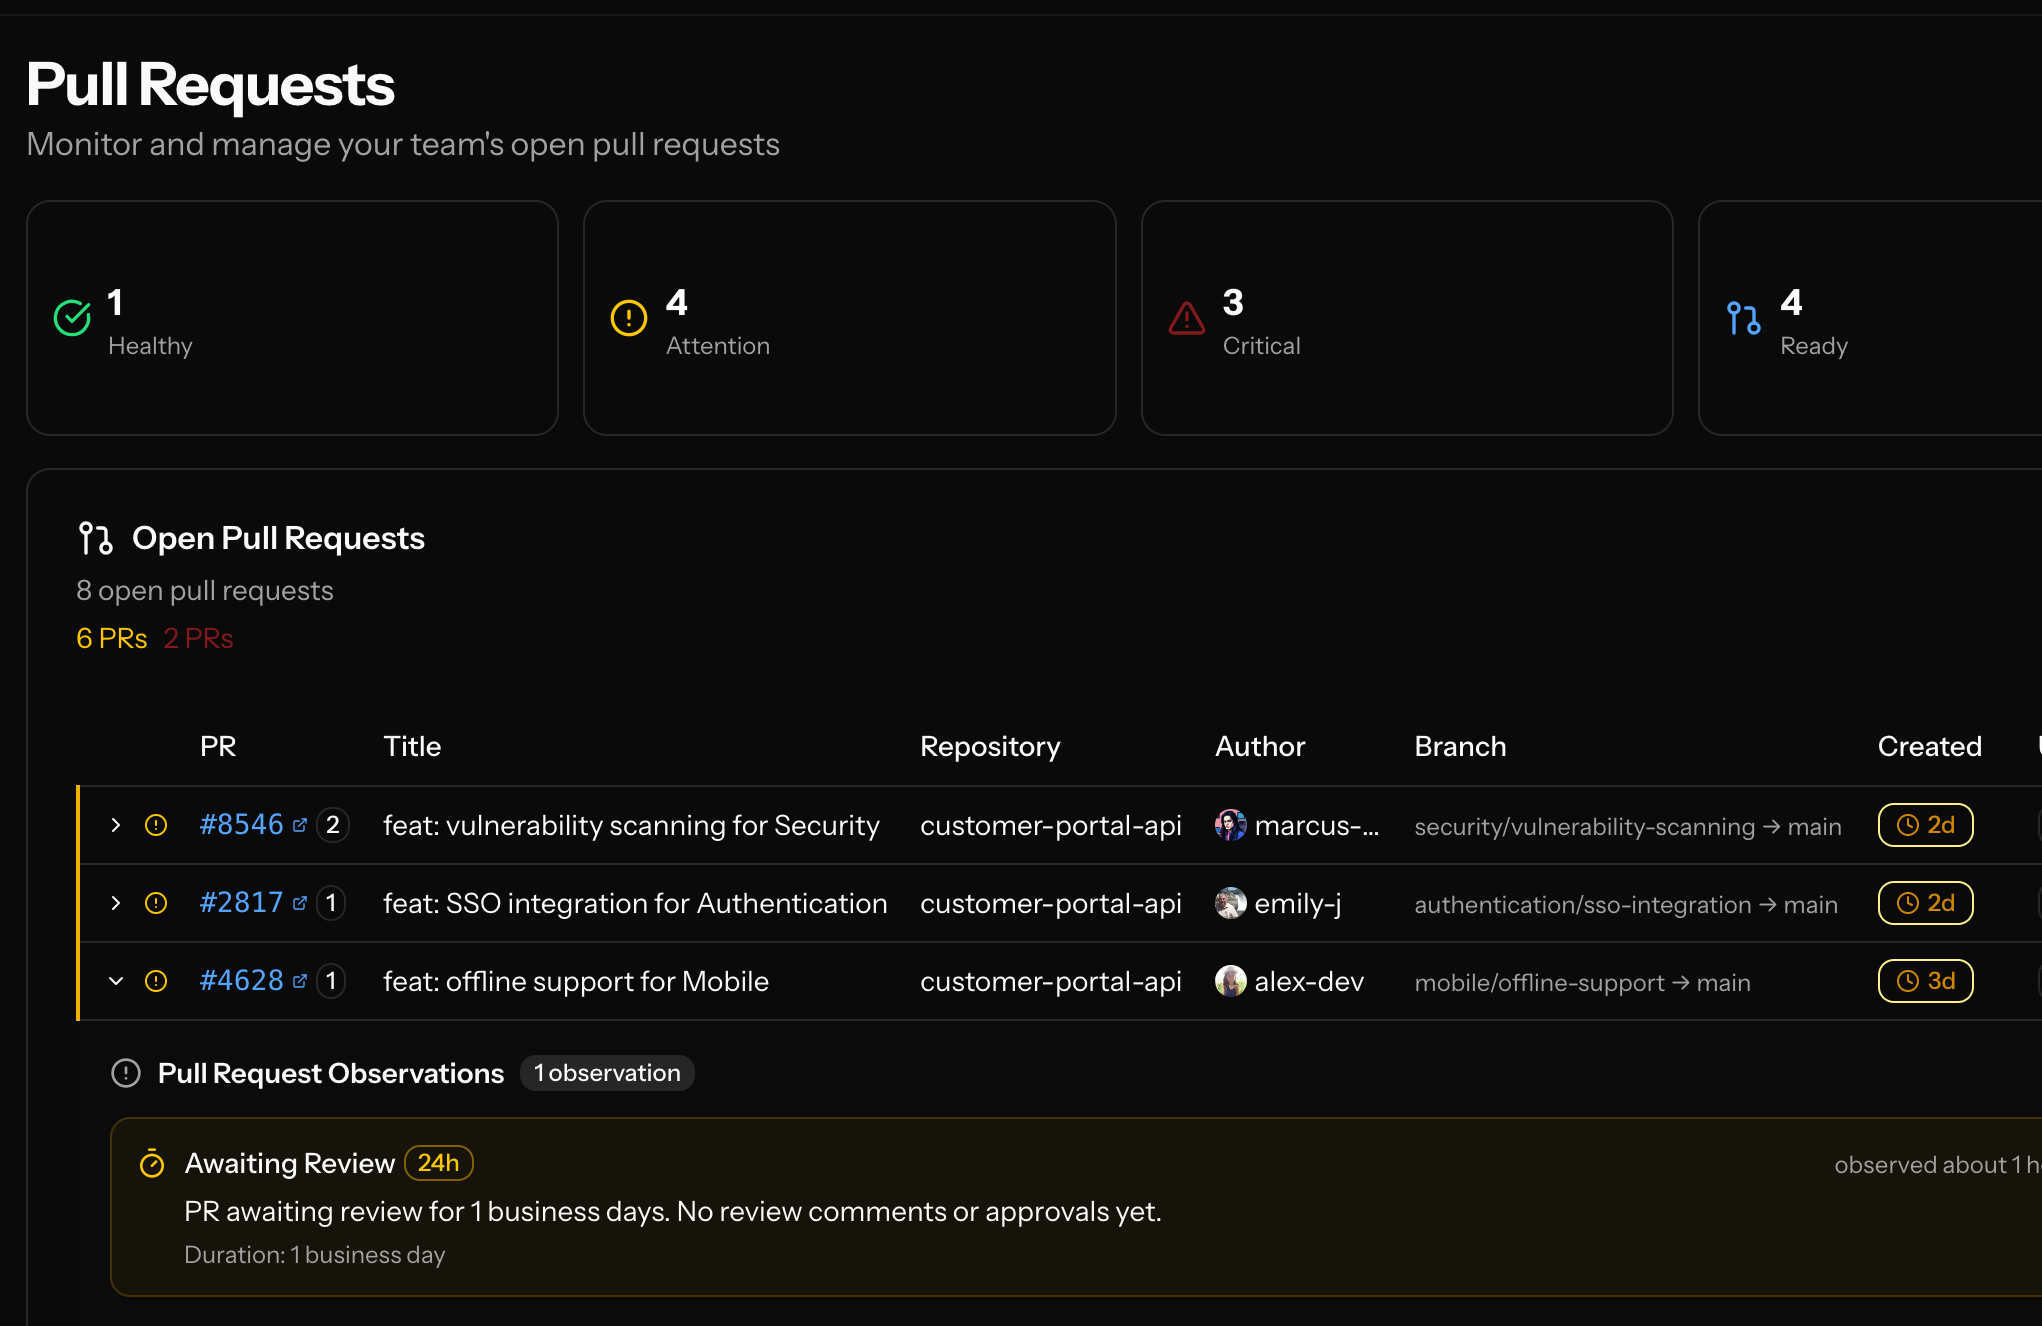Click the red Critical warning triangle icon
The width and height of the screenshot is (2042, 1326).
(x=1187, y=318)
